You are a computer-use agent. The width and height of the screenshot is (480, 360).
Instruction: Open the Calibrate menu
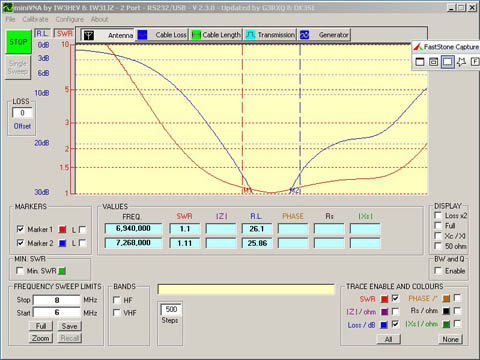point(35,19)
